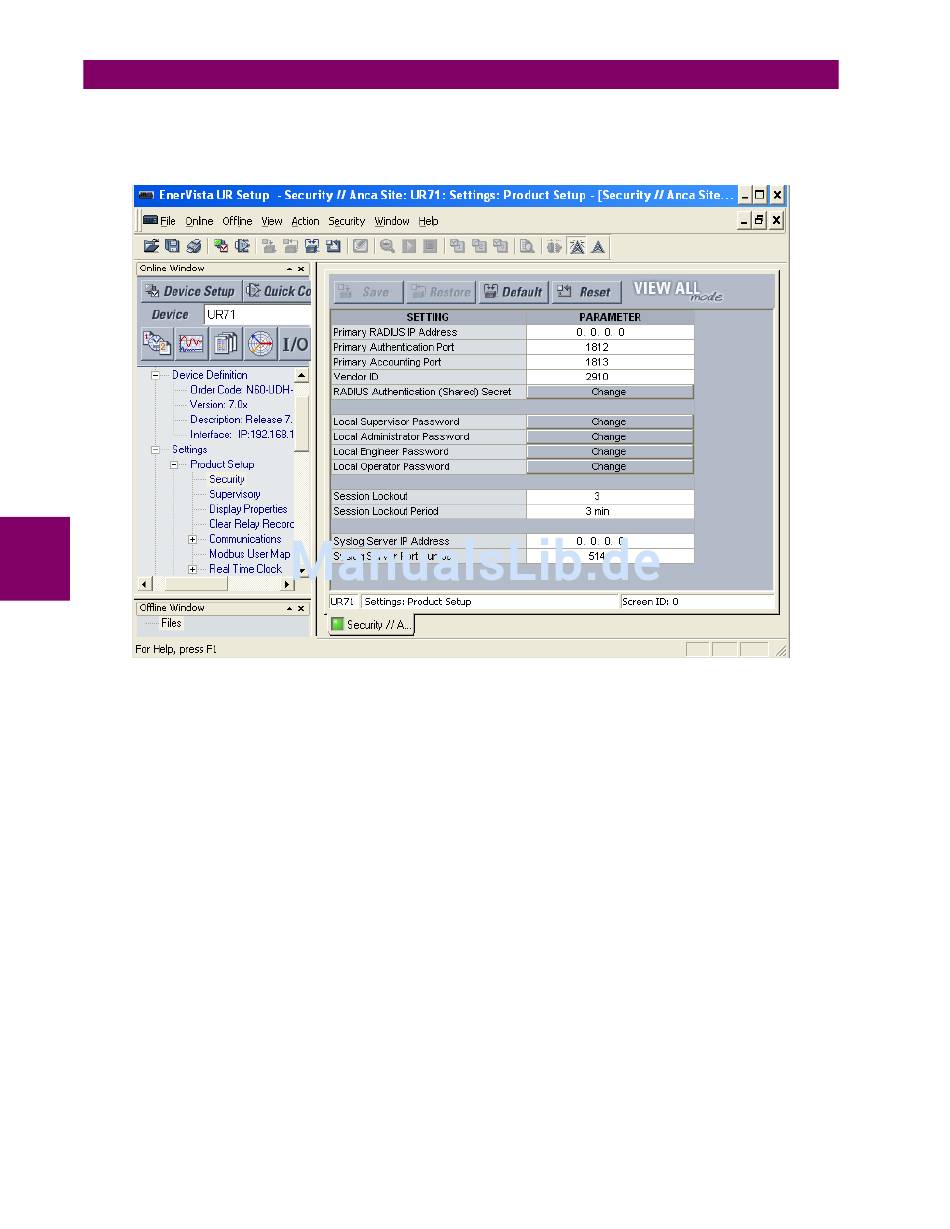
Task: Click the Syslog Server IP Address value
Action: click(x=610, y=541)
